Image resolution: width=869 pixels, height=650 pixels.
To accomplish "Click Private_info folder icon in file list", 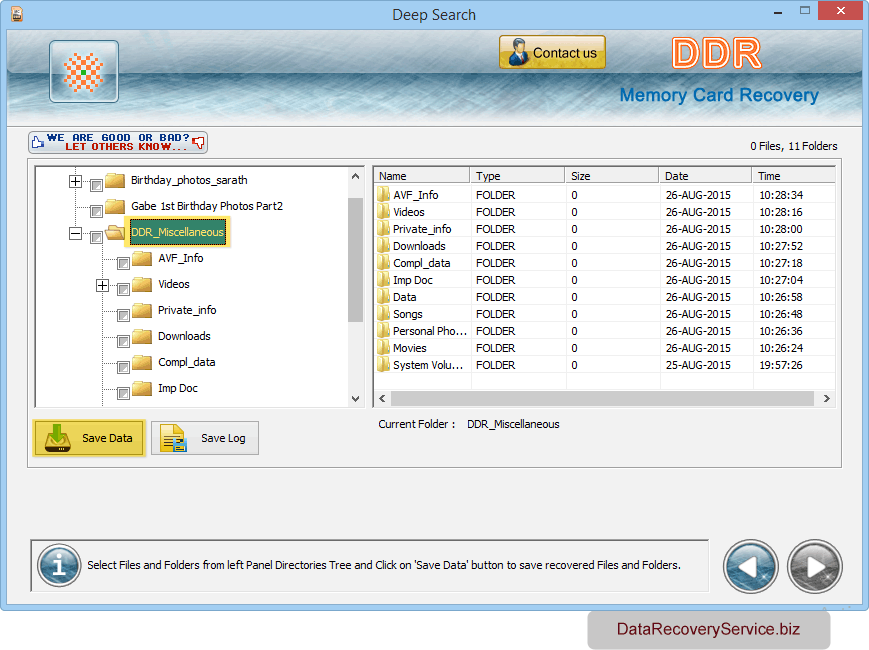I will tap(383, 229).
